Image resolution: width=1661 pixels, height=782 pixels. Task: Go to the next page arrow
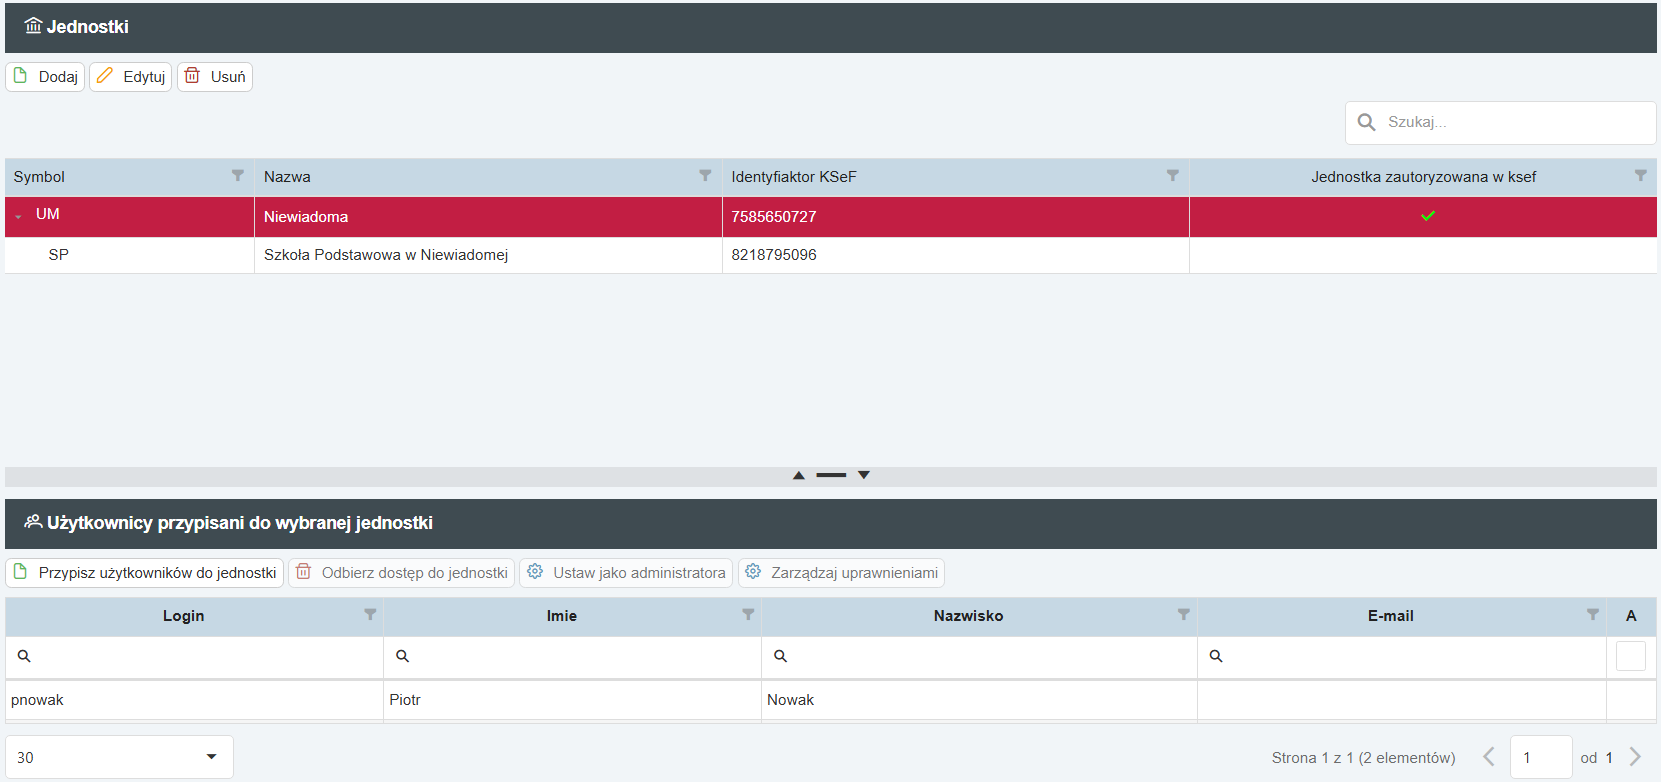(x=1635, y=757)
